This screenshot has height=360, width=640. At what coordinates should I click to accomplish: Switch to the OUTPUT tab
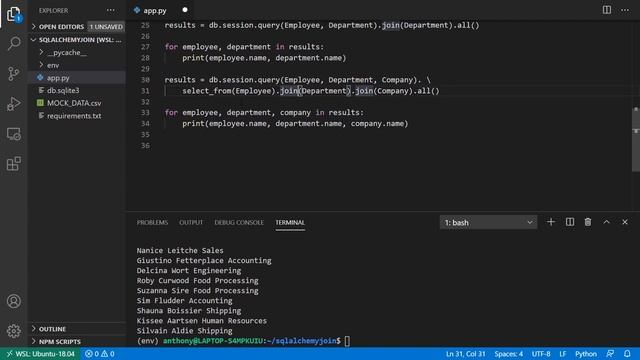[191, 222]
